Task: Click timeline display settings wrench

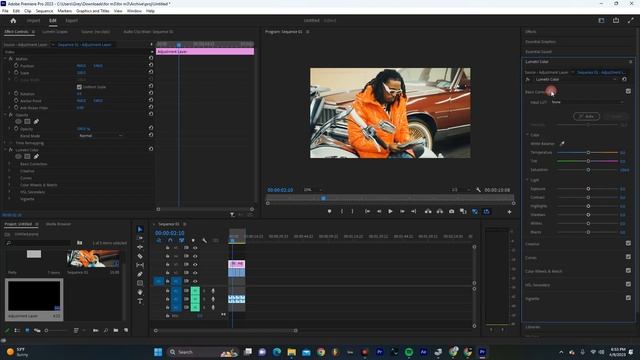Action: click(x=204, y=240)
